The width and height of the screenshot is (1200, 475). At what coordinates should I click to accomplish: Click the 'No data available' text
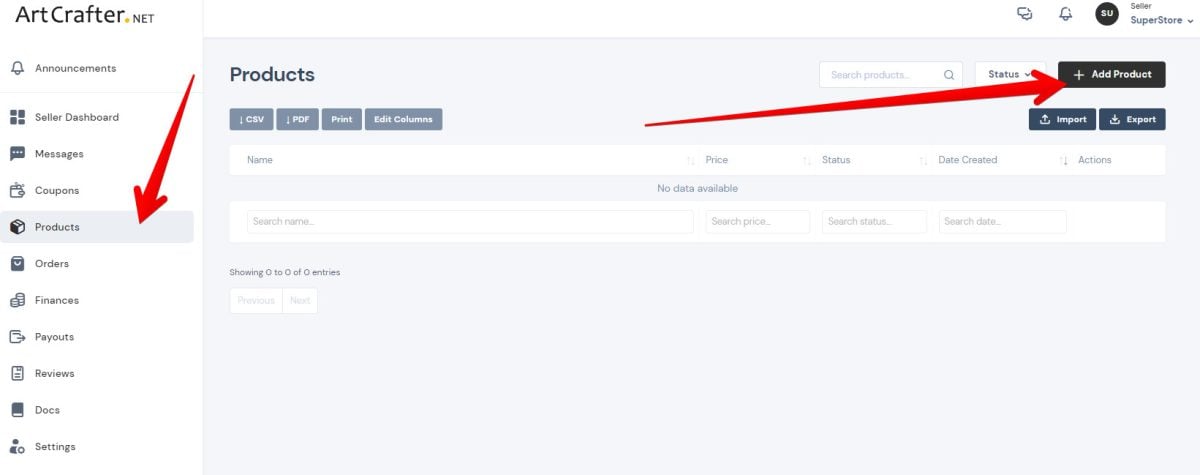(x=697, y=189)
